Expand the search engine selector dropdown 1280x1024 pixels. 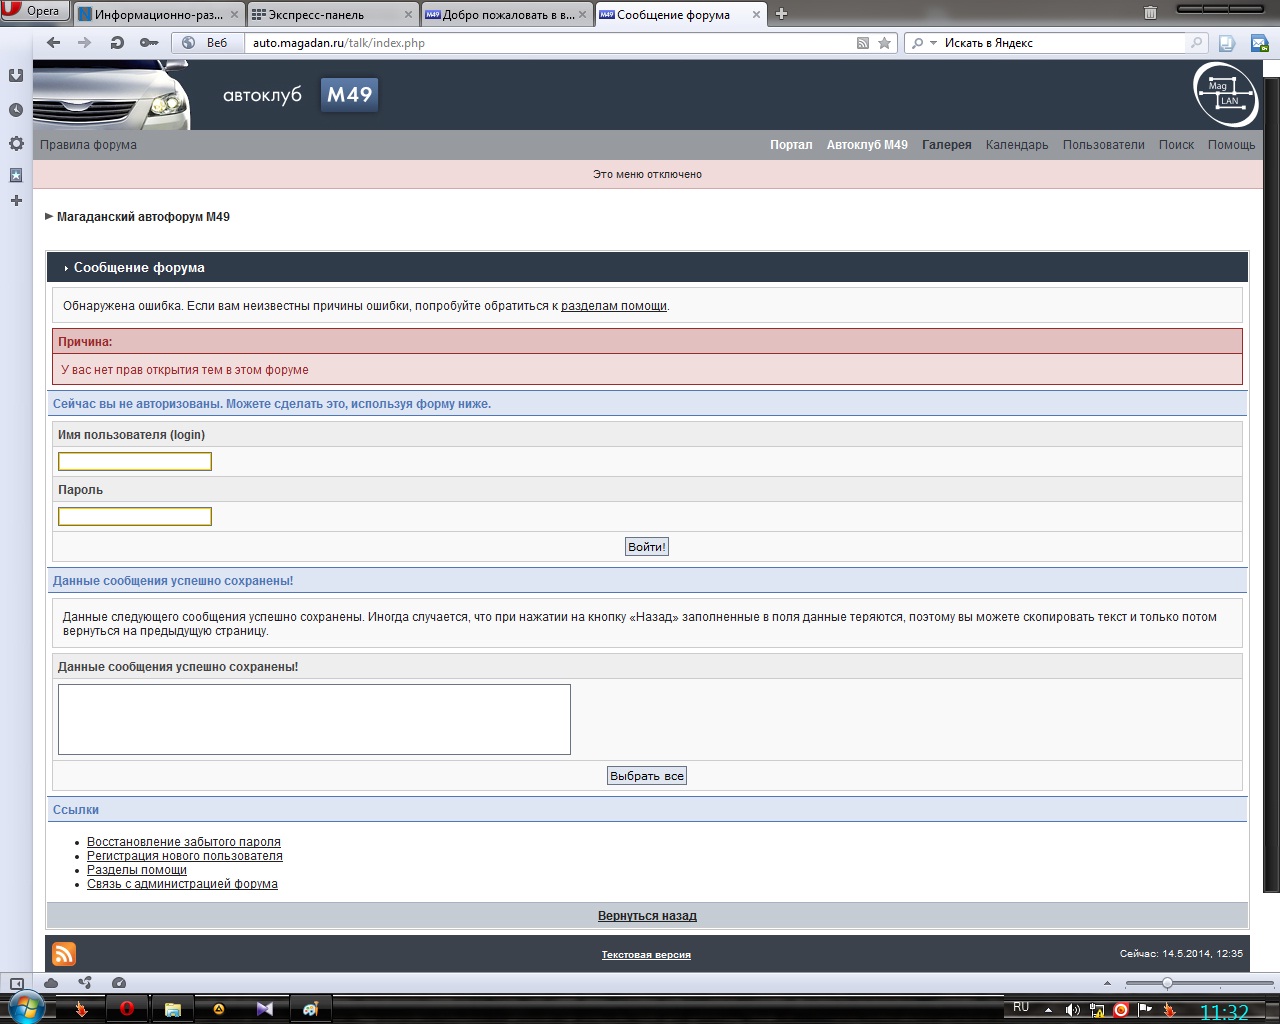click(x=933, y=43)
